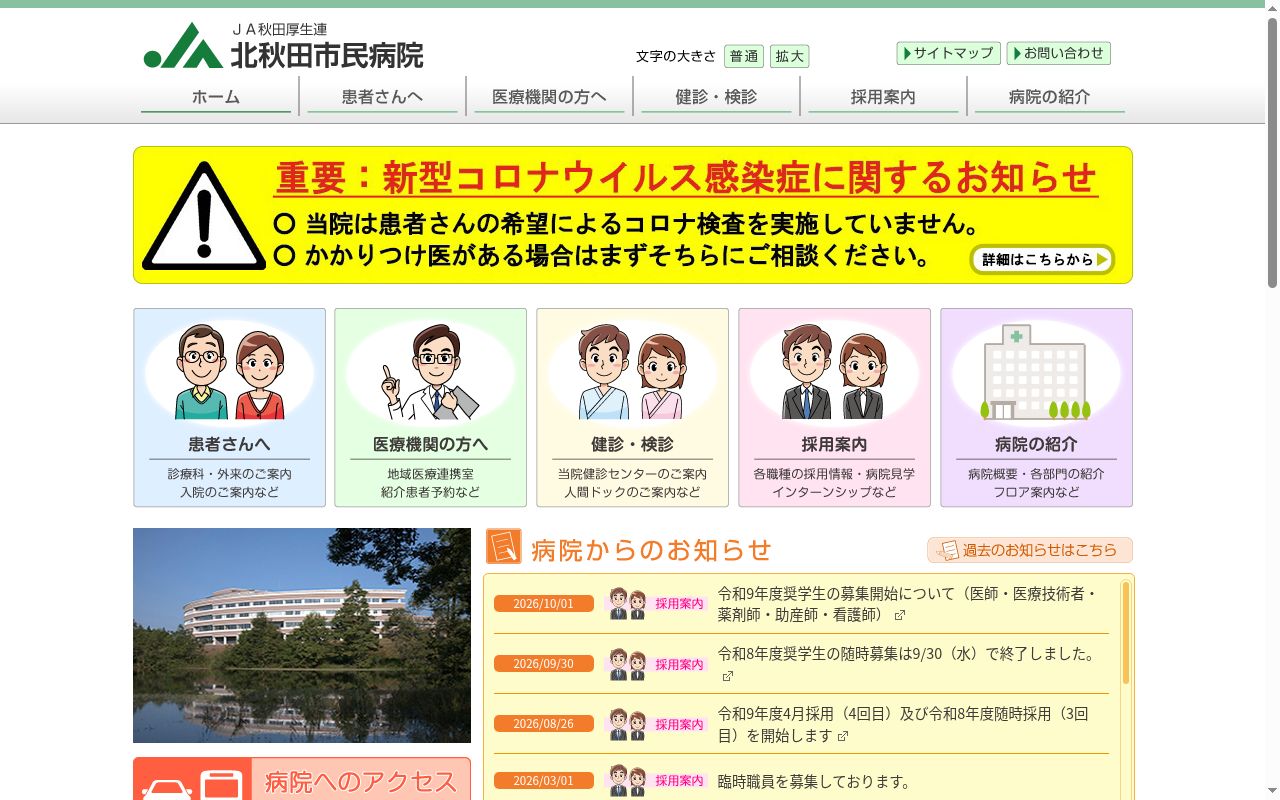This screenshot has height=800, width=1280.
Task: Click hospital building illustration in 病院の紹介 card
Action: tap(1037, 372)
